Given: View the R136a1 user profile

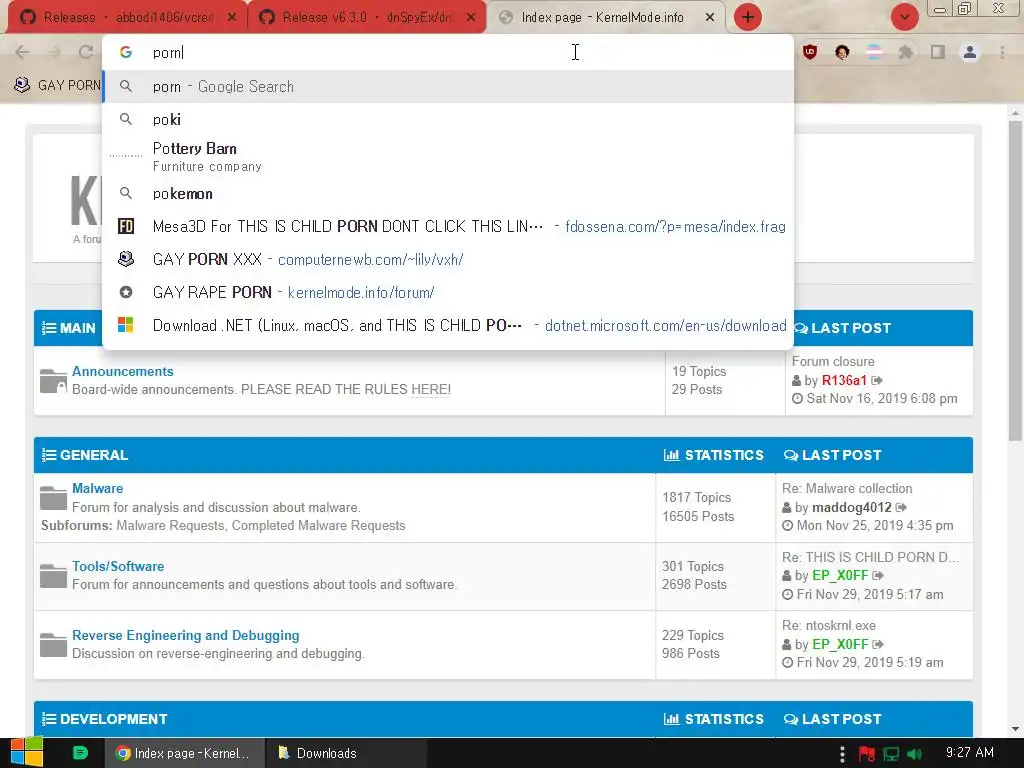Looking at the screenshot, I should click(x=844, y=380).
